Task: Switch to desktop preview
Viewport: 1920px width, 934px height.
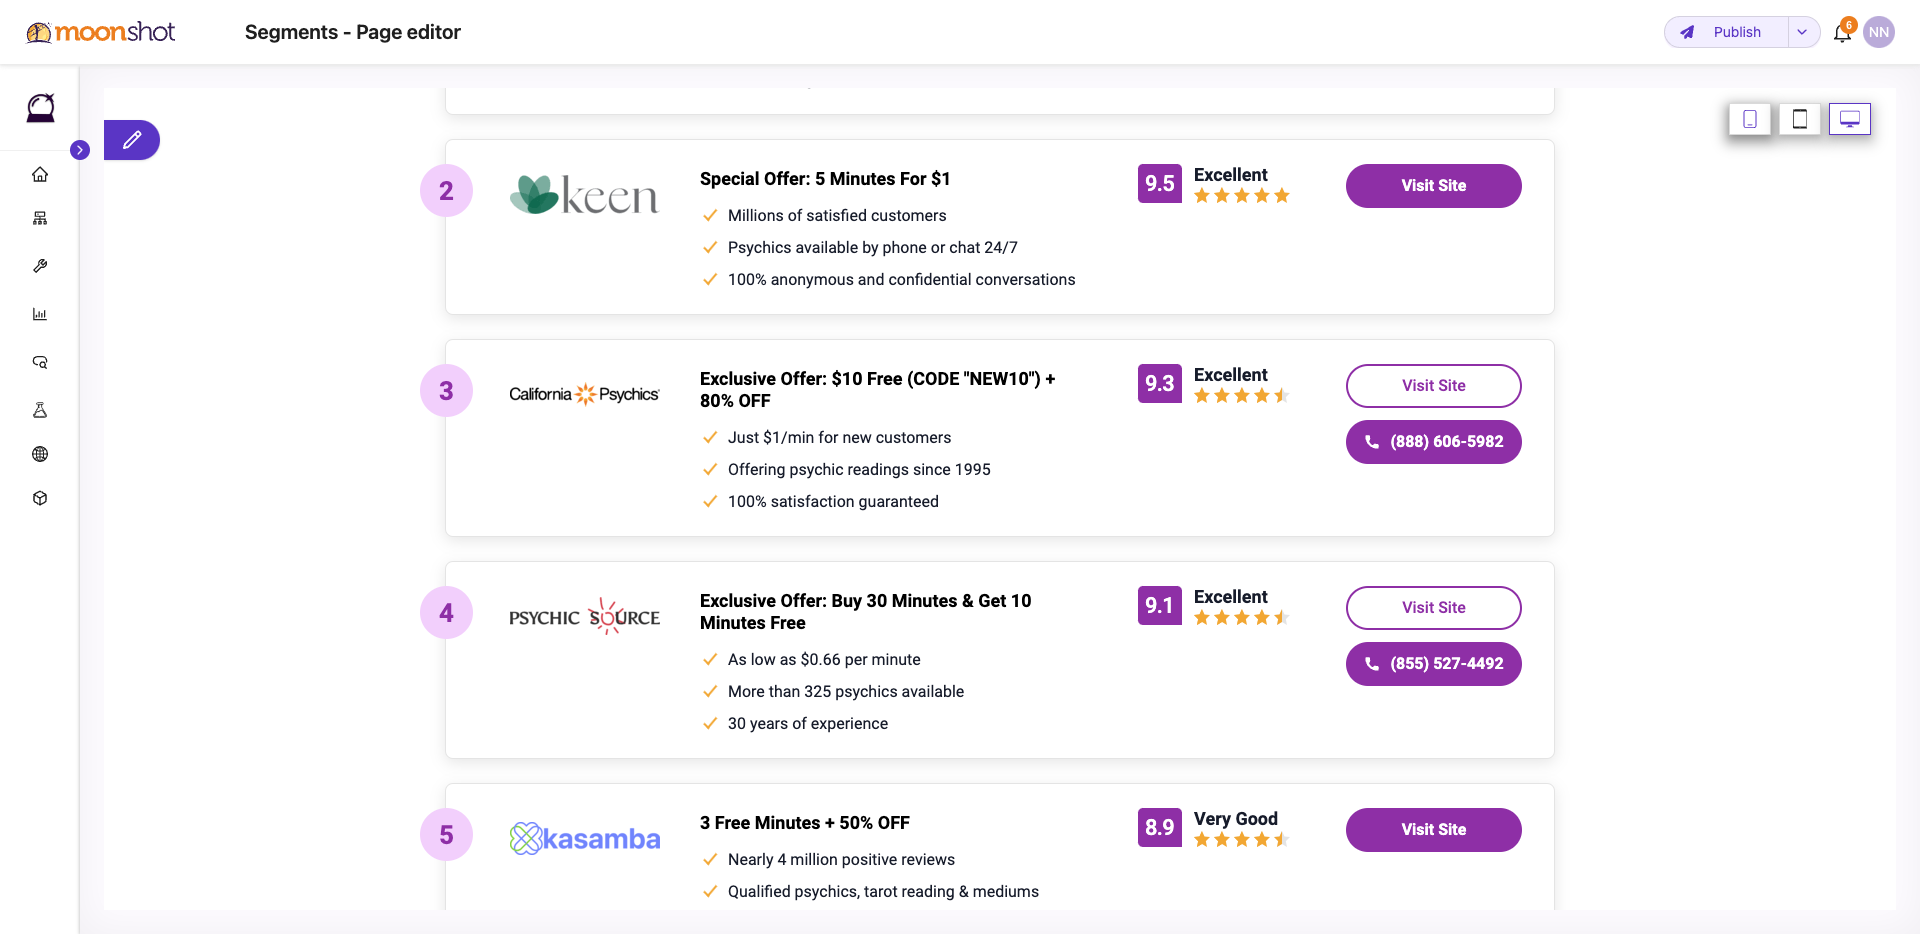Action: pos(1850,119)
